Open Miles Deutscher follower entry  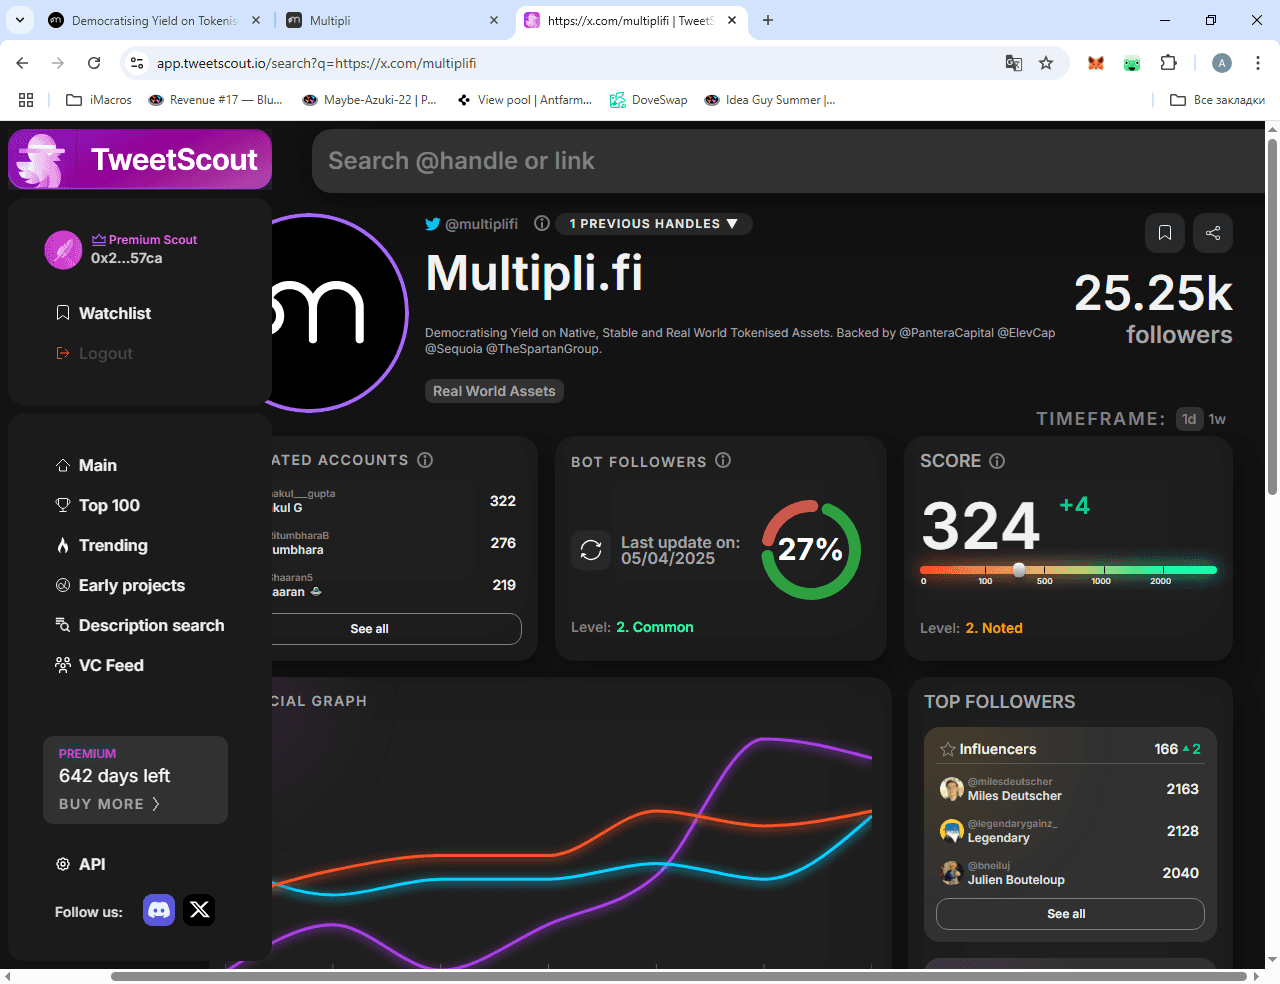point(1070,789)
